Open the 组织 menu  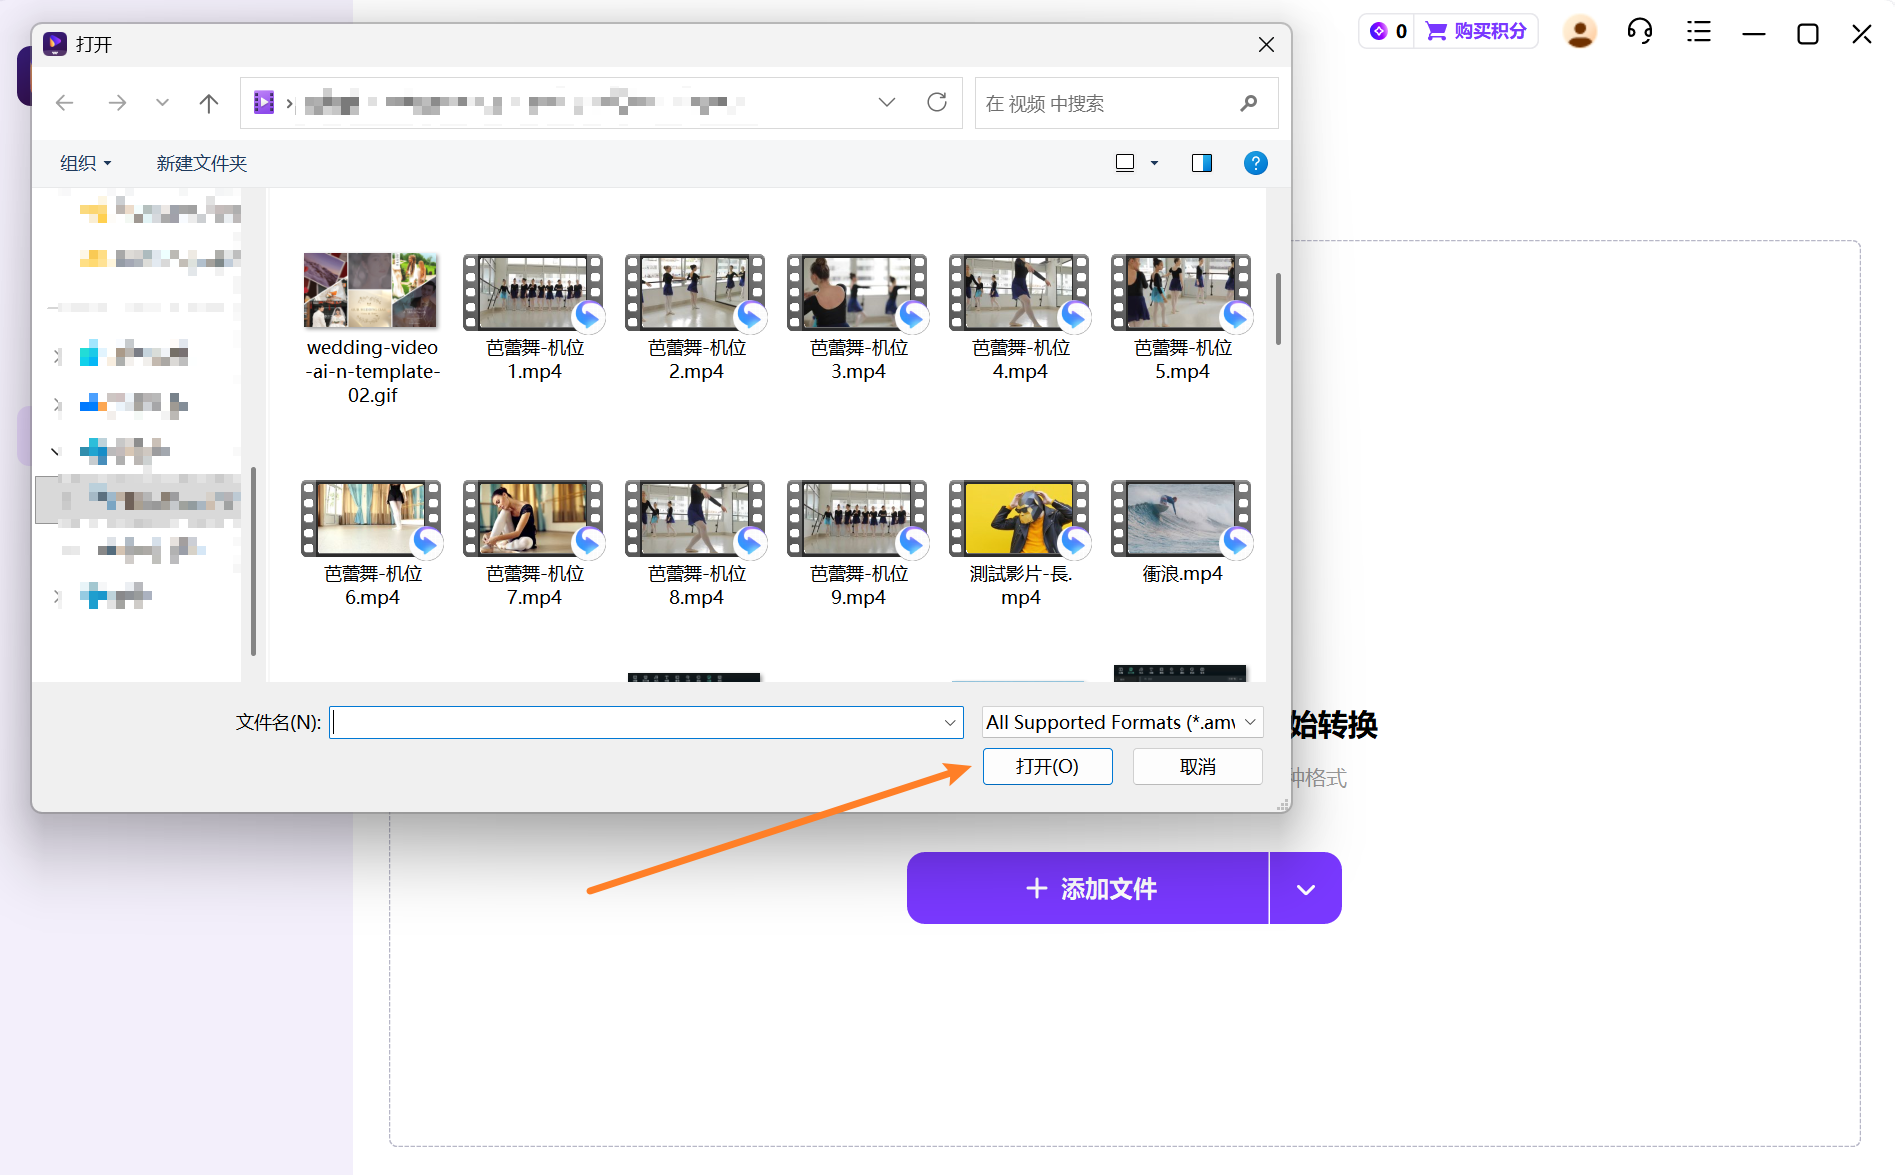pos(85,163)
